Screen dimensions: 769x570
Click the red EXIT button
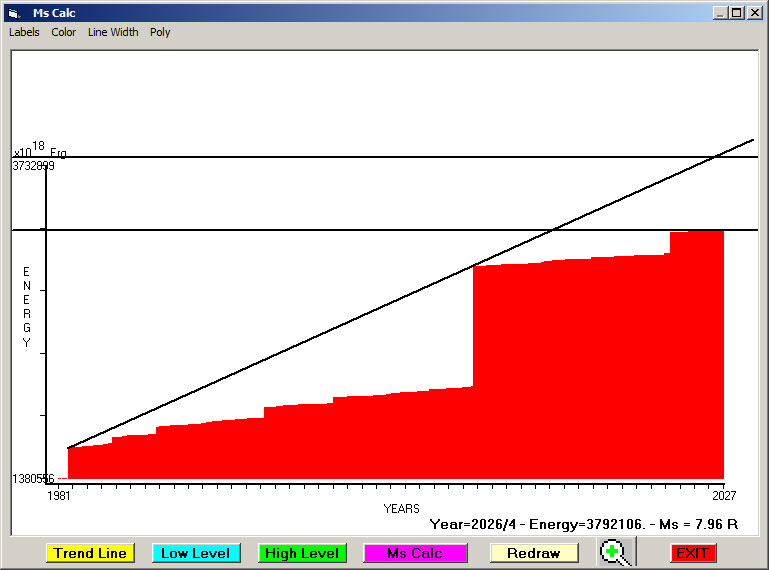(692, 553)
